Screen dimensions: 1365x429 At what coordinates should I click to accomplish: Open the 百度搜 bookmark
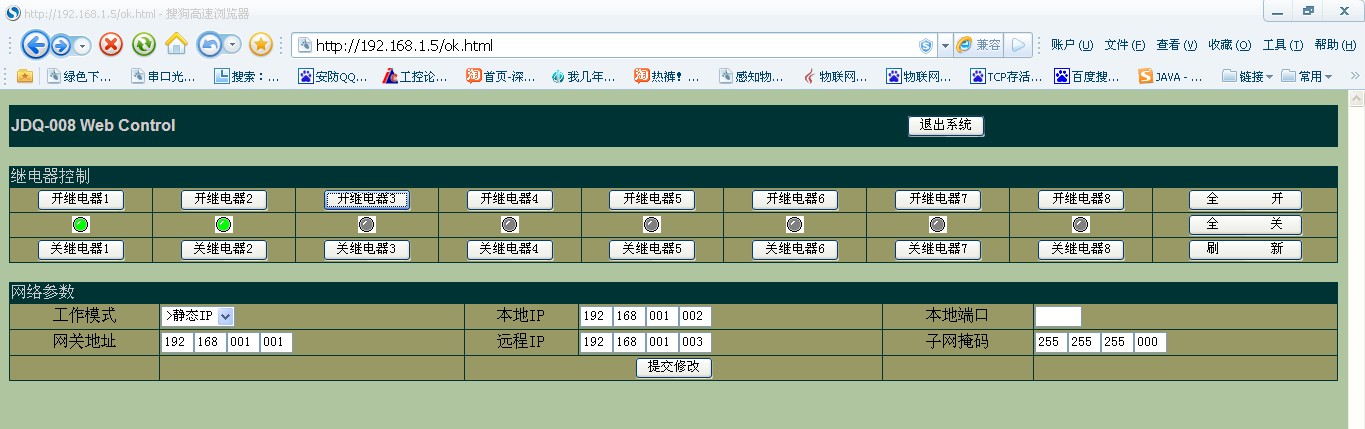point(1087,76)
